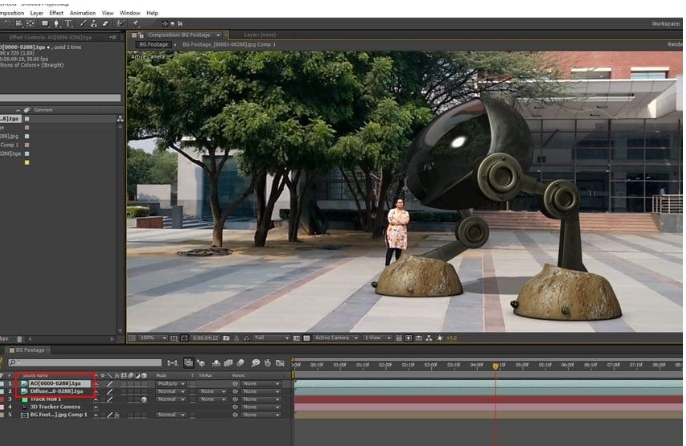The height and width of the screenshot is (446, 686).
Task: Open the Full resolution dropdown in the viewer
Action: click(272, 338)
